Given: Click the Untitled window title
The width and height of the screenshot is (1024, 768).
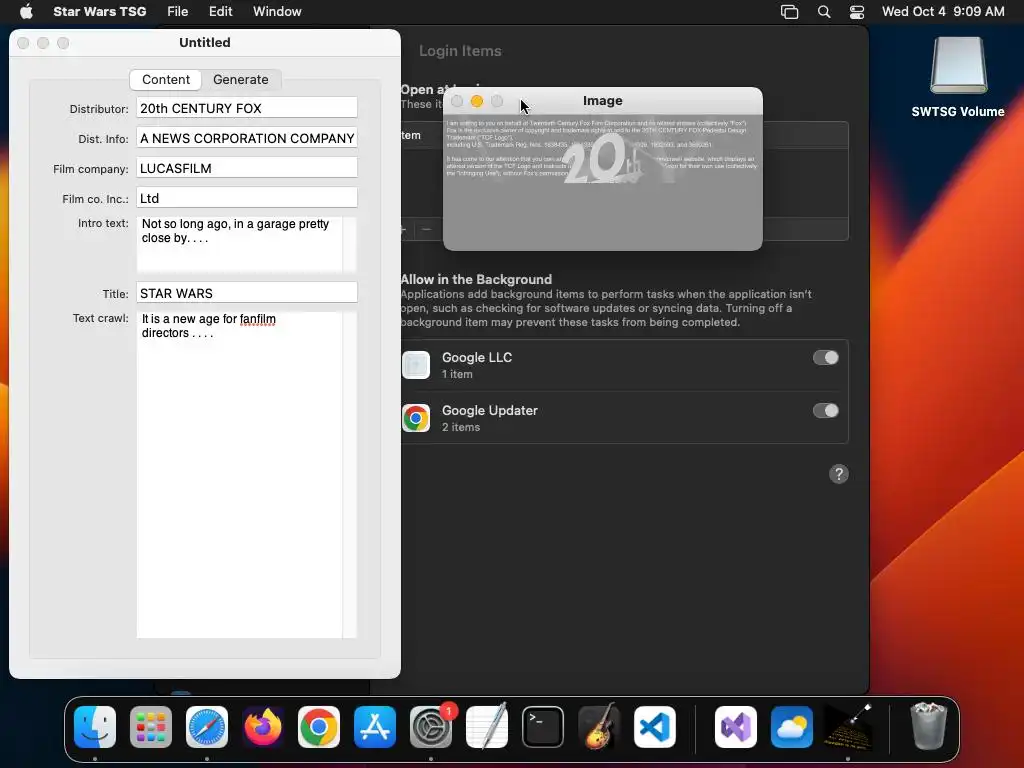Looking at the screenshot, I should (204, 42).
